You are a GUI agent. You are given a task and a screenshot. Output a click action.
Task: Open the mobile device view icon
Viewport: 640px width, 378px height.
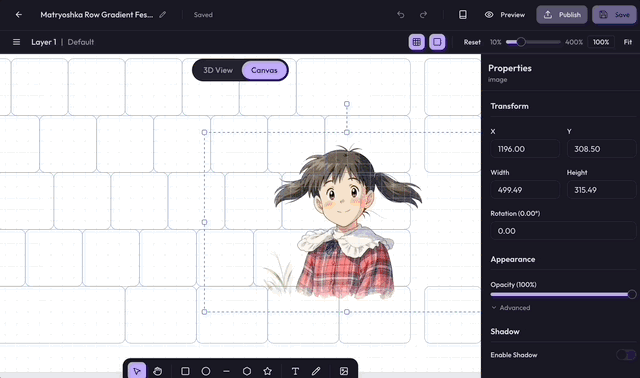point(462,15)
